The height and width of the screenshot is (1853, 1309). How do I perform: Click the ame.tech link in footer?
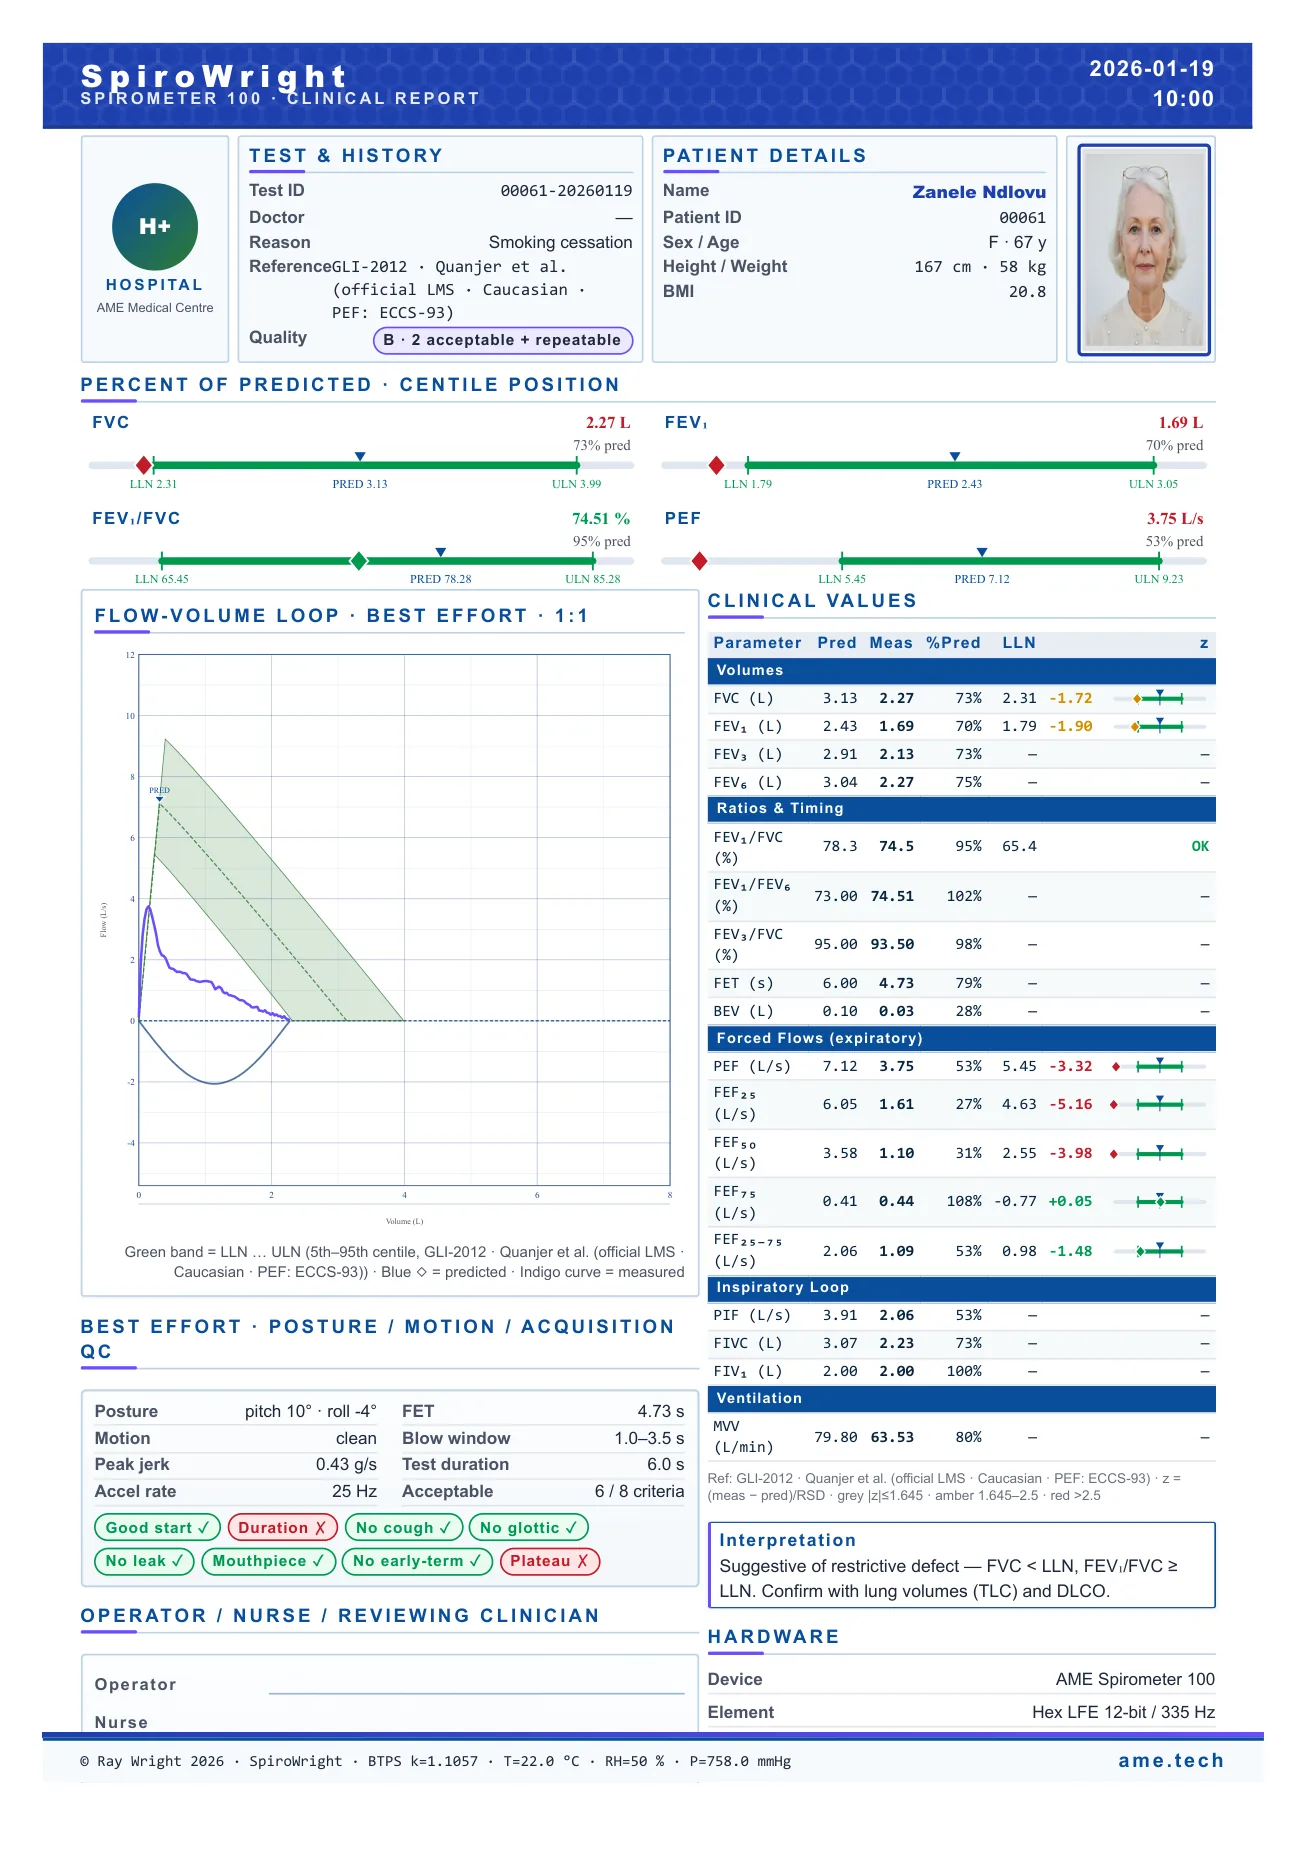(x=1171, y=1760)
